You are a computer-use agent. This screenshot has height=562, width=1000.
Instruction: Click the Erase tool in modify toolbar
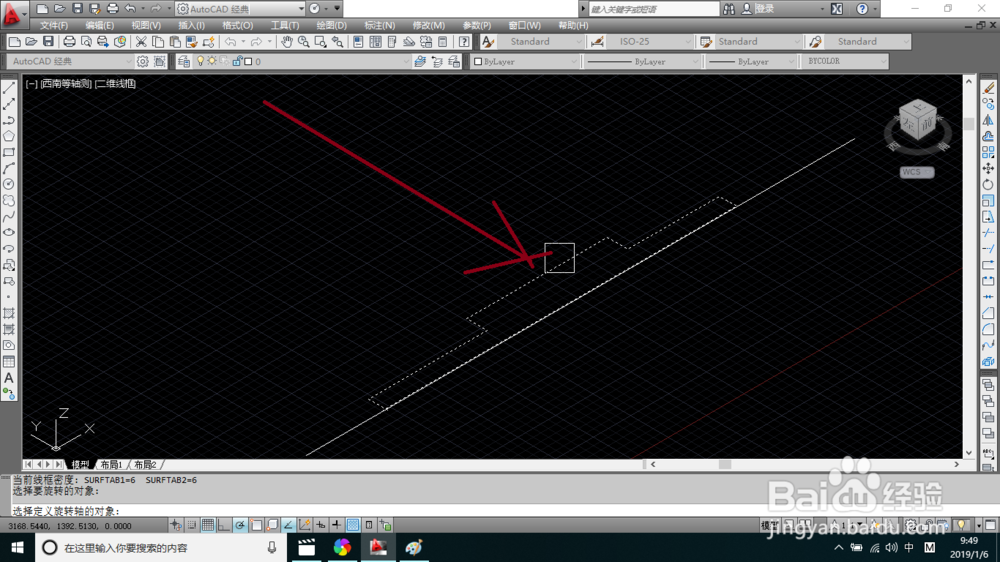click(x=988, y=88)
